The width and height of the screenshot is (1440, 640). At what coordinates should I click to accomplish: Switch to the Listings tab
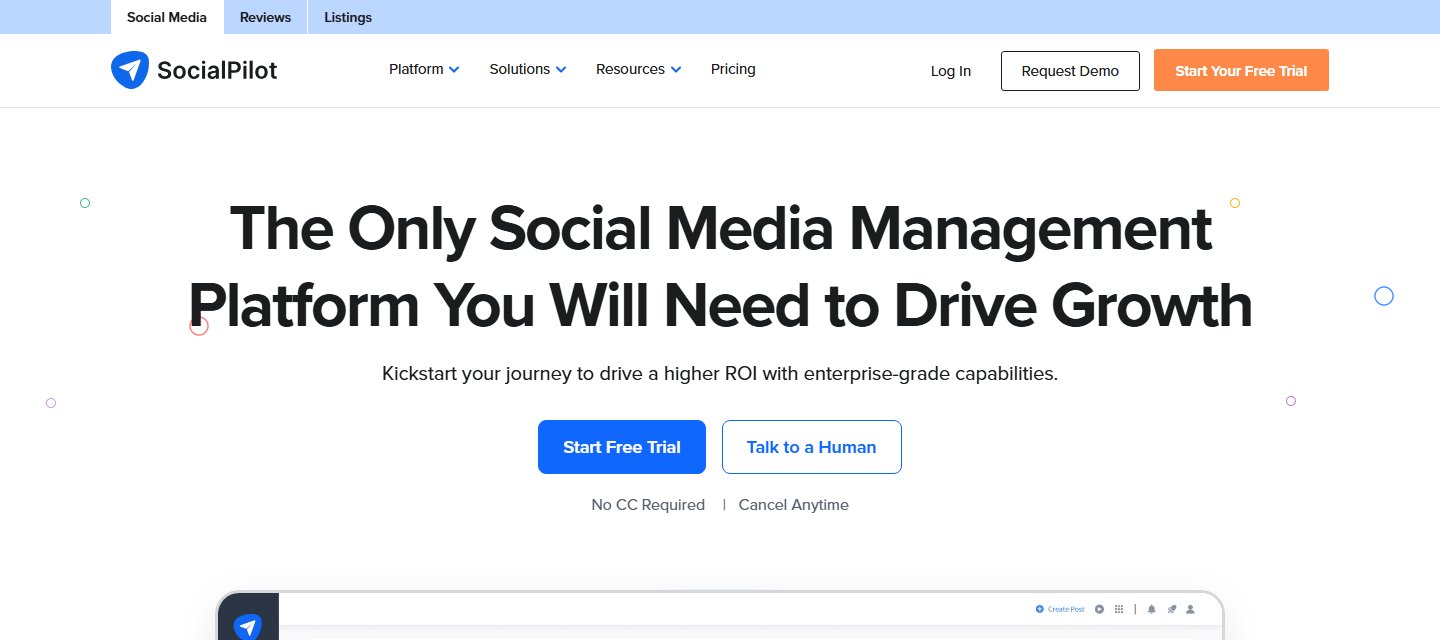click(x=348, y=17)
